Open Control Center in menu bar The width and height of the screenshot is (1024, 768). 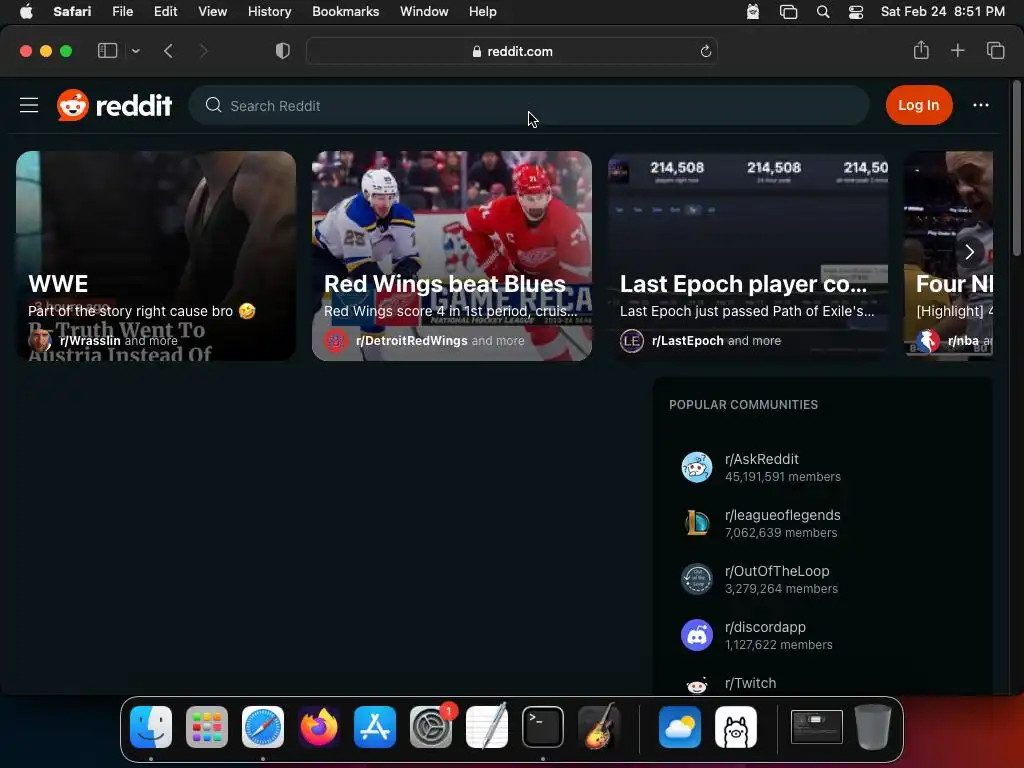click(x=856, y=12)
